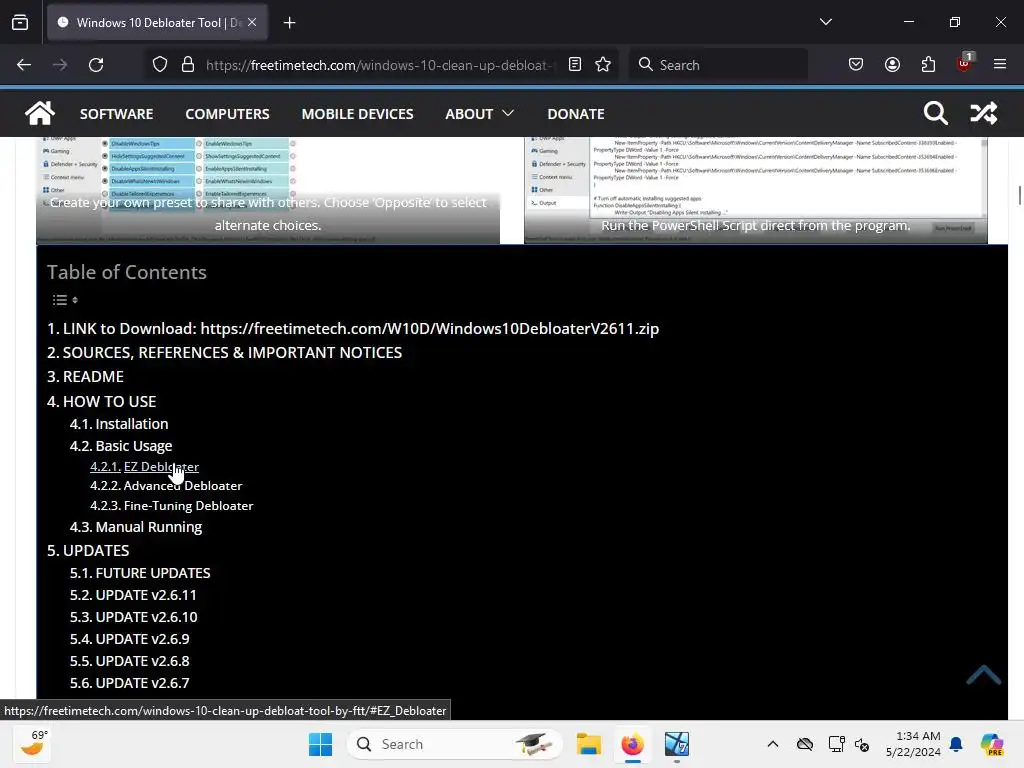This screenshot has height=768, width=1024.
Task: Jump to the HOW TO USE section
Action: pos(101,402)
